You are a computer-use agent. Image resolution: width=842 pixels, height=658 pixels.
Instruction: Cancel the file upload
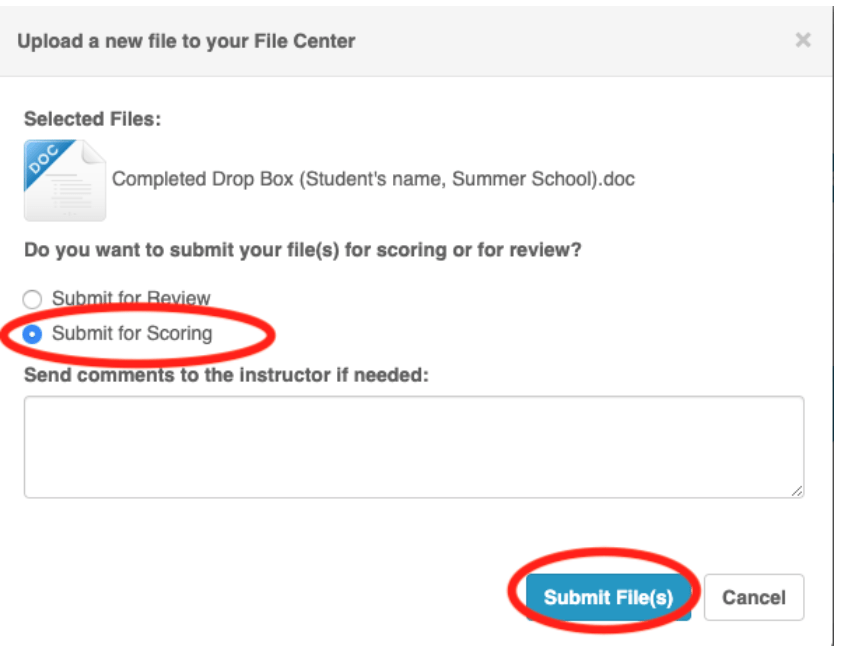click(x=753, y=598)
